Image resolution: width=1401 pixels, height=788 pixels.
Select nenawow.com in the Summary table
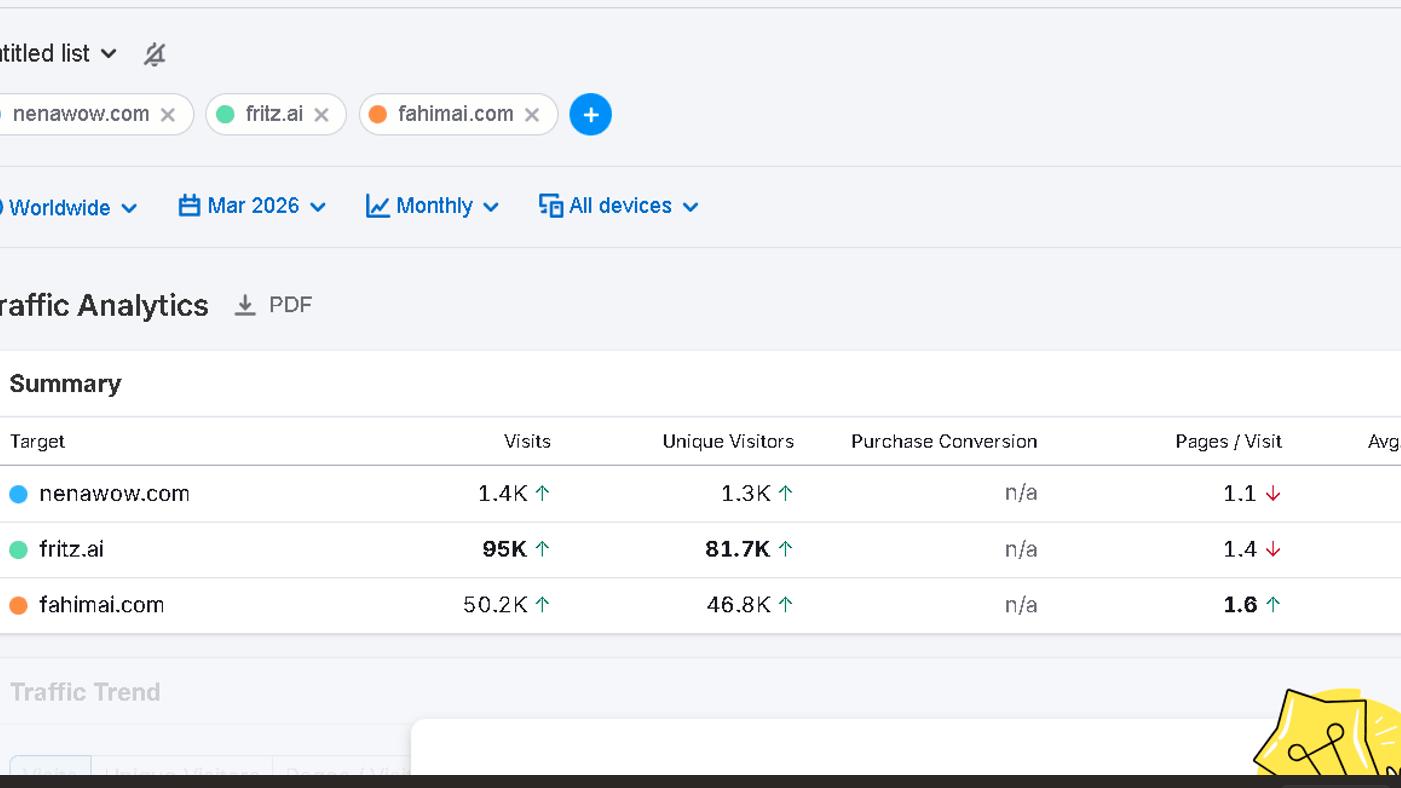tap(115, 493)
